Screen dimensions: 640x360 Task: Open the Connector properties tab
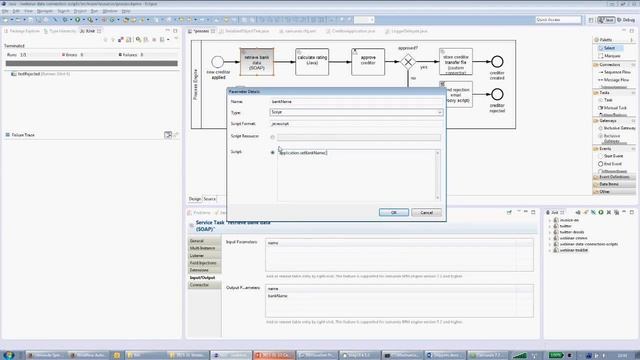pyautogui.click(x=204, y=285)
